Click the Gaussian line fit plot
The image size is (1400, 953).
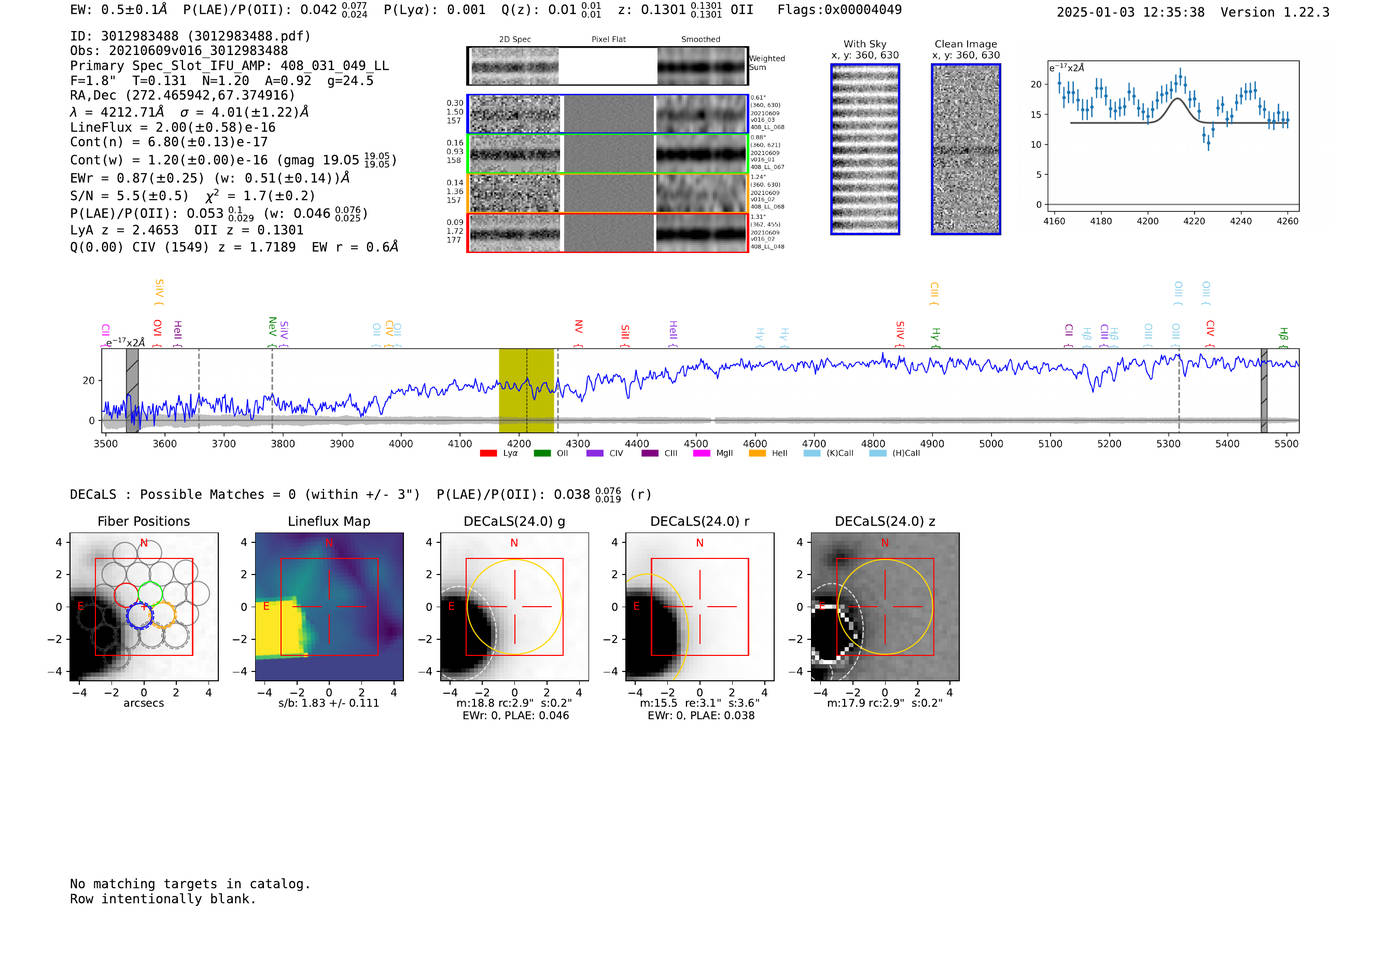pos(1172,141)
